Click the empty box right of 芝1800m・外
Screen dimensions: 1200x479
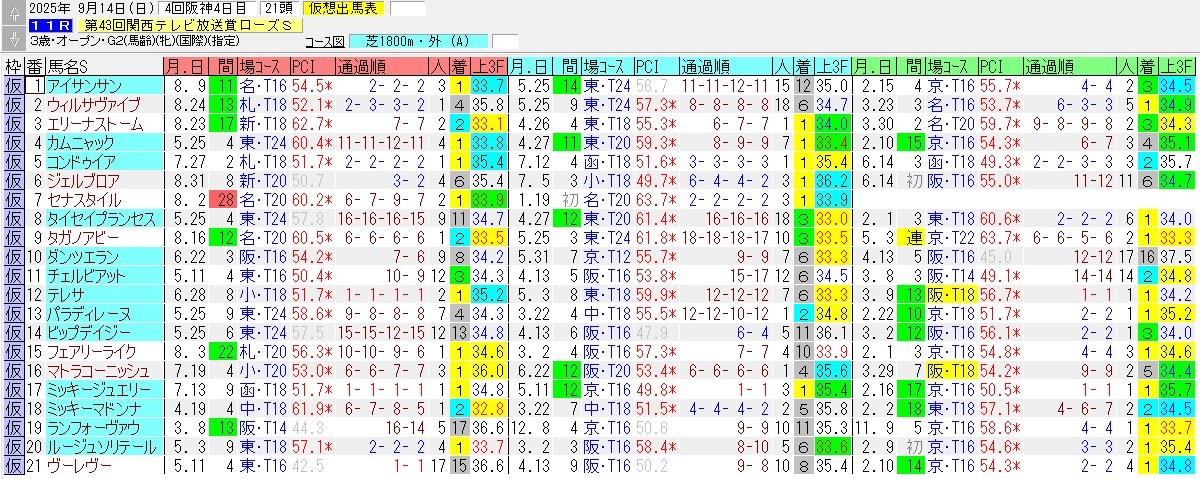505,42
